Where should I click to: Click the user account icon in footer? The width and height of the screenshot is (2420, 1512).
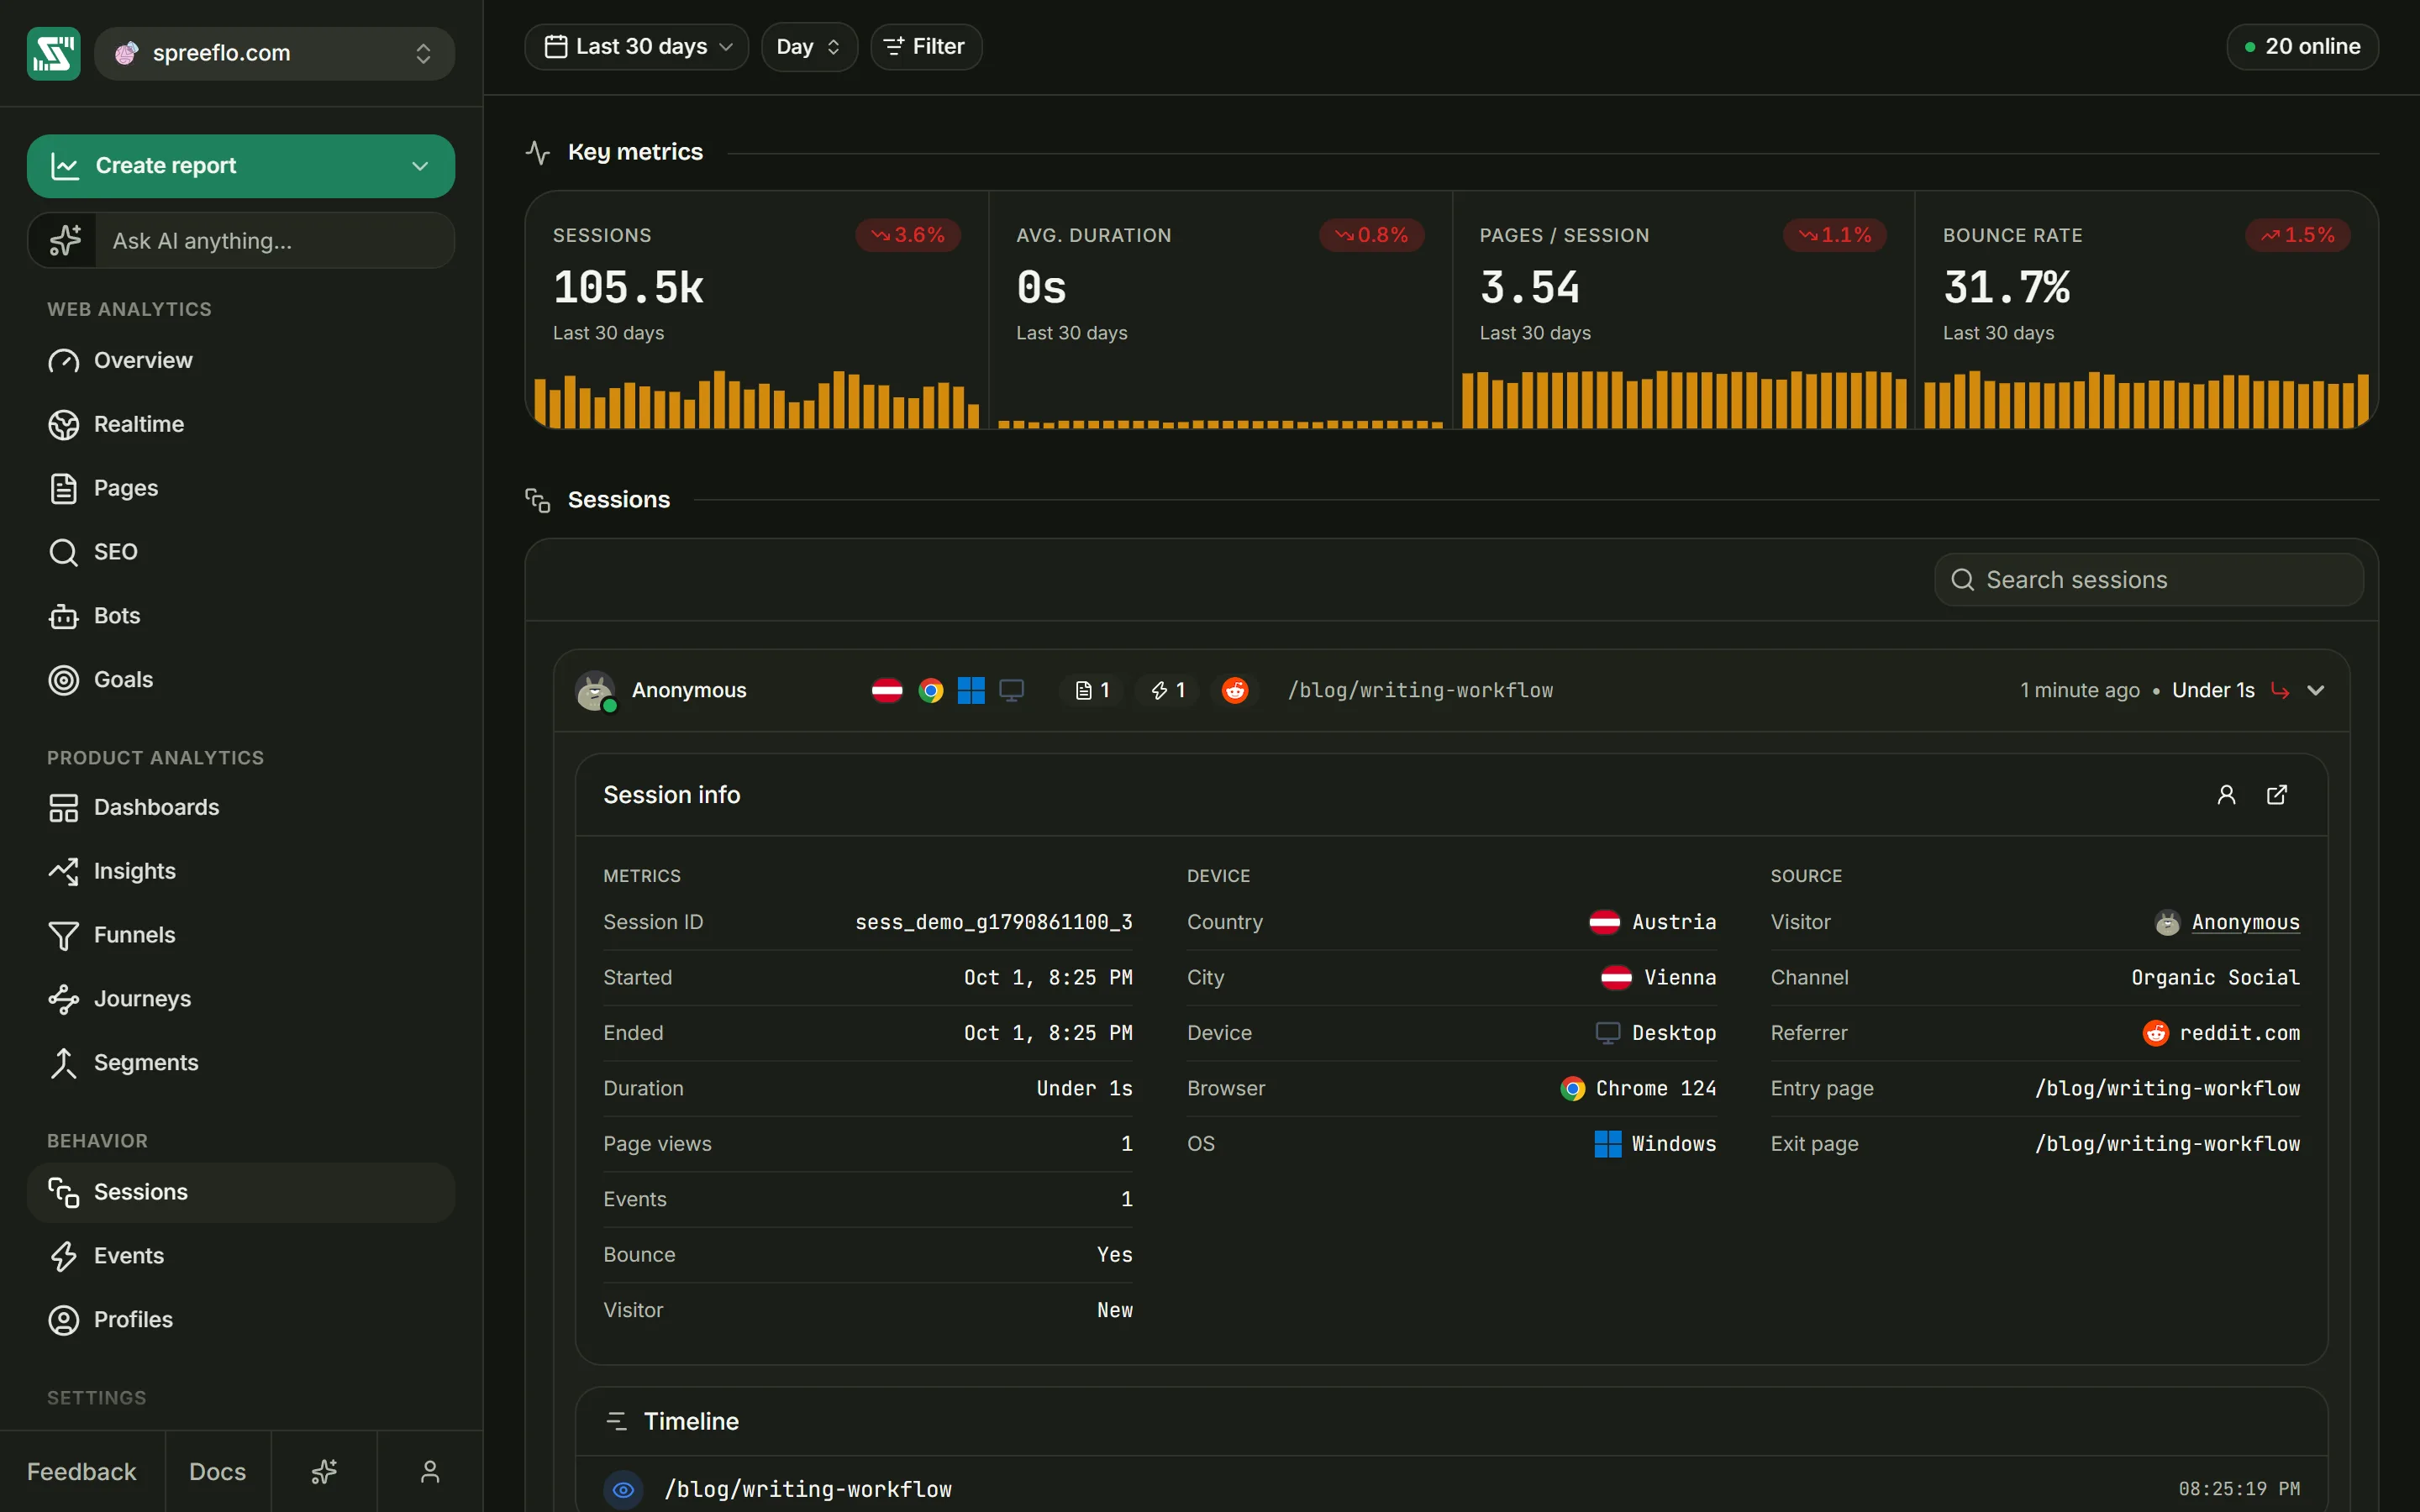coord(430,1471)
